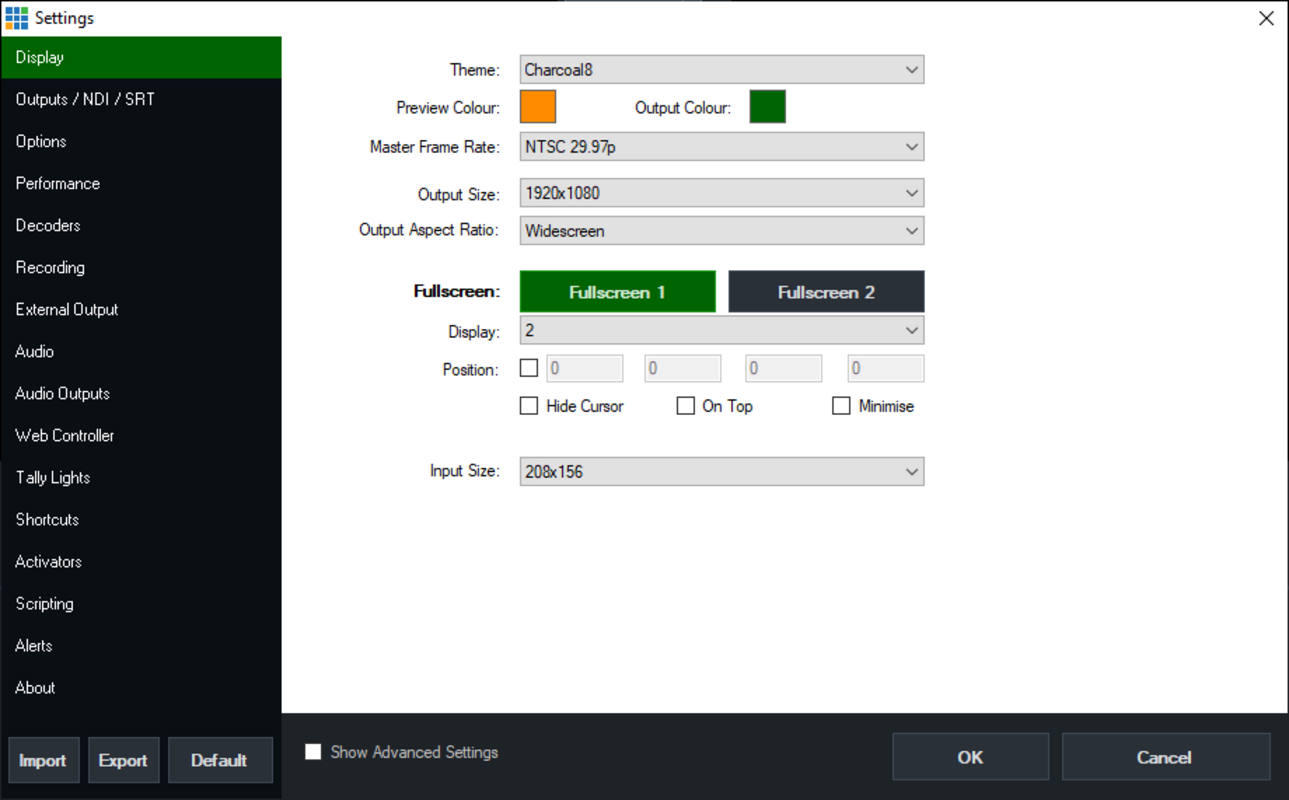
Task: Check the On Top checkbox
Action: 685,405
